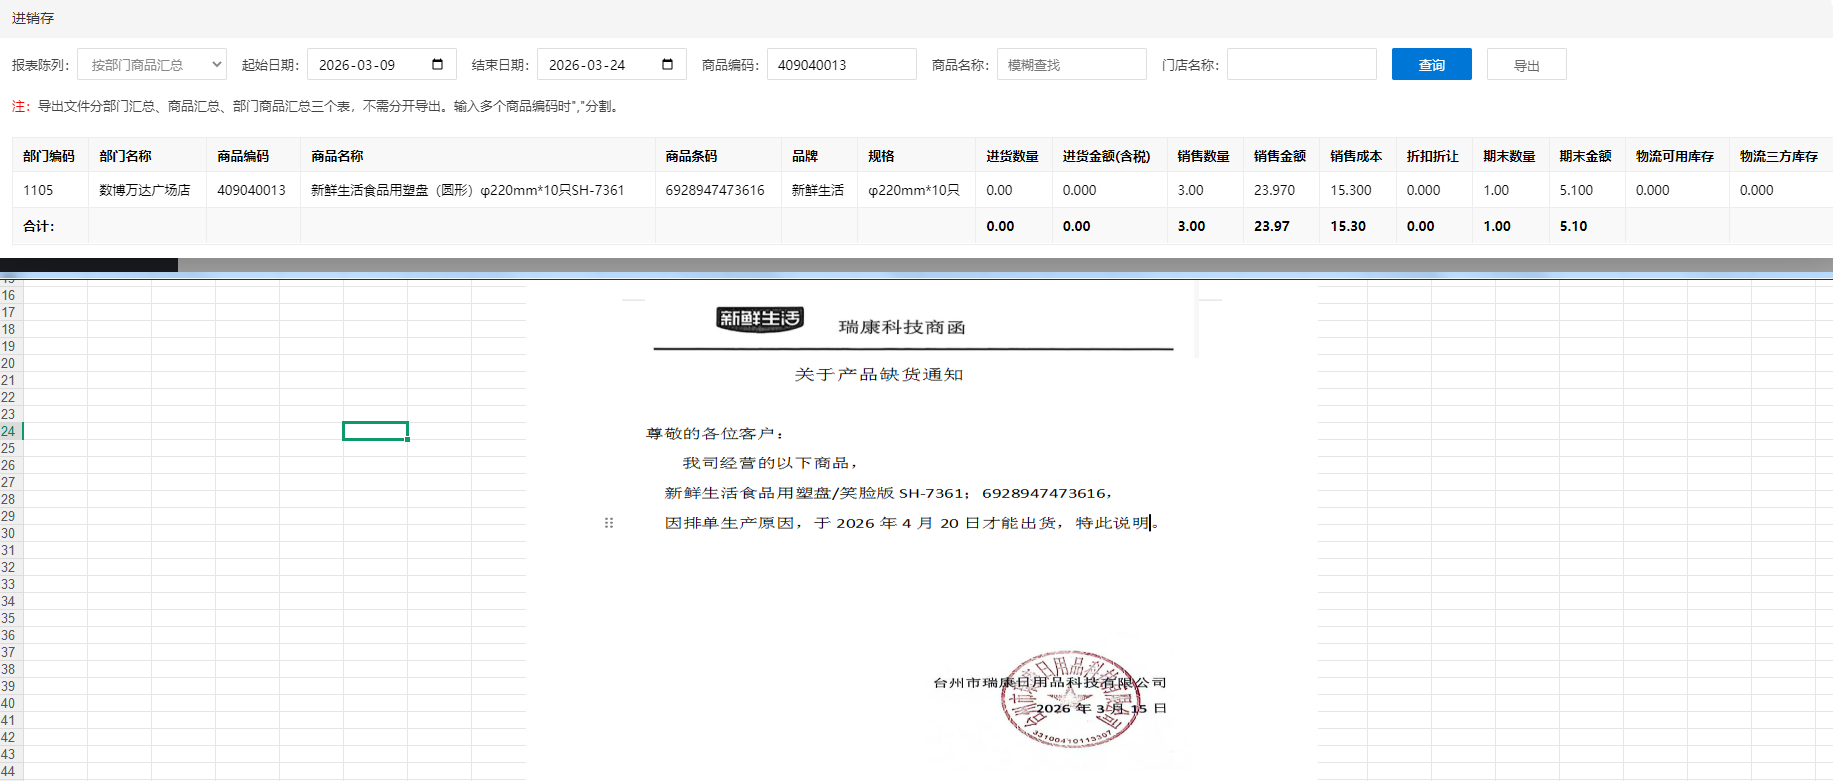Screen dimensions: 1833x781
Task: Click the 数博万达广场店 department cell
Action: coord(145,190)
